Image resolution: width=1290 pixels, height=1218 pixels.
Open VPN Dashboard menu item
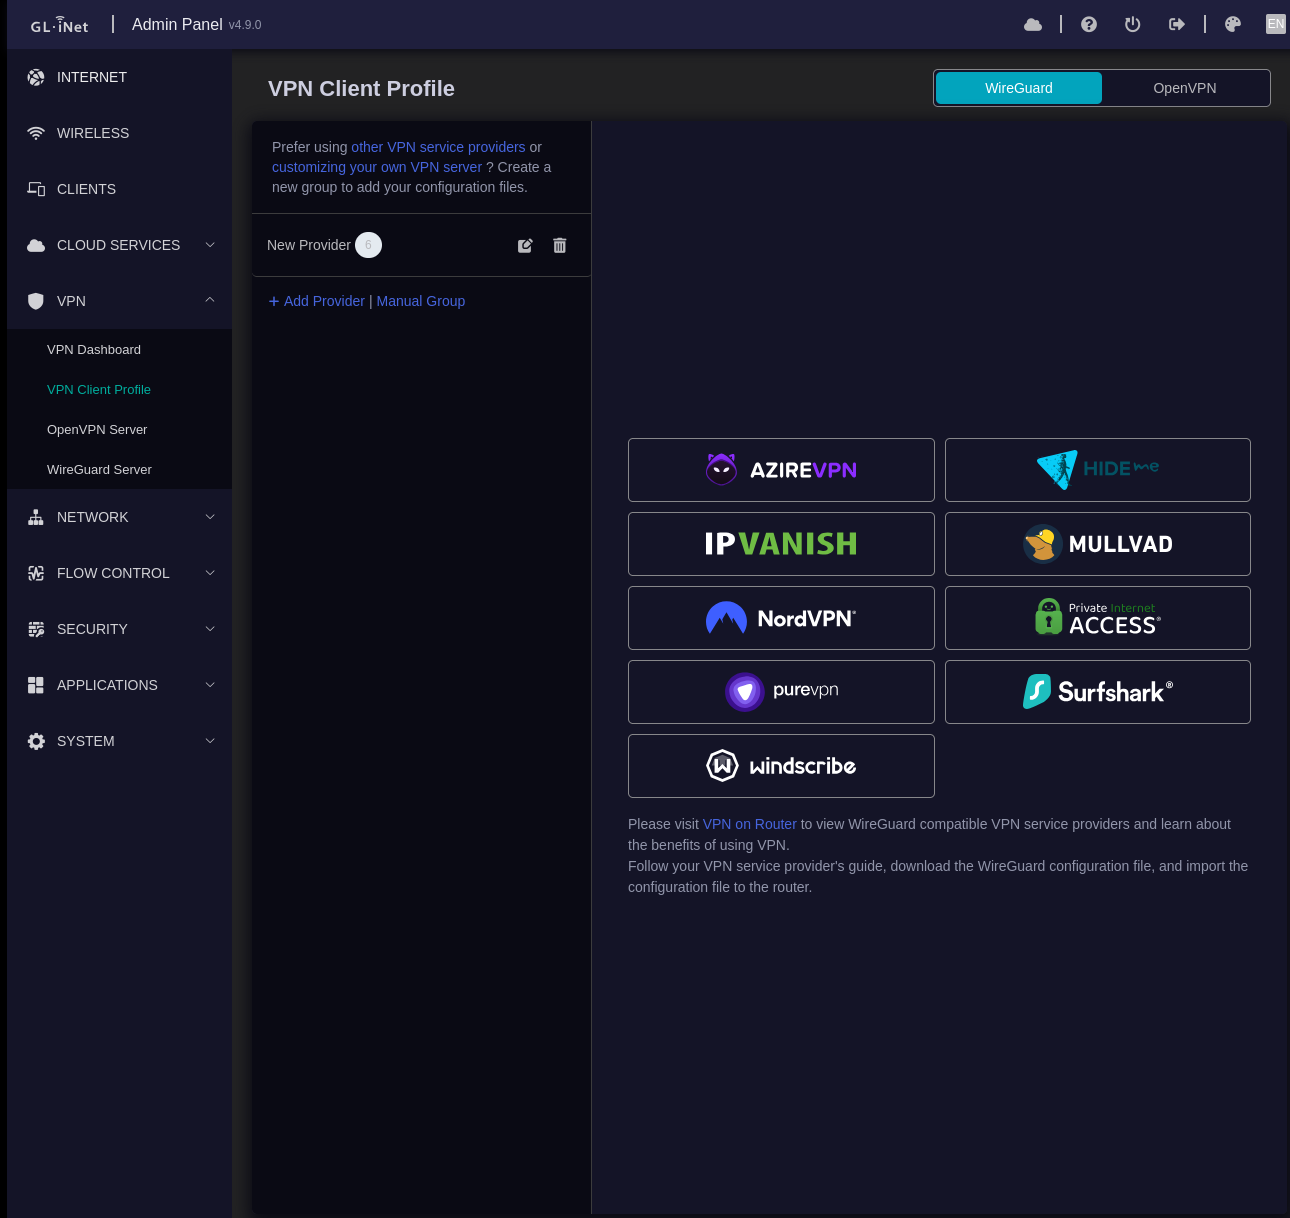click(94, 349)
